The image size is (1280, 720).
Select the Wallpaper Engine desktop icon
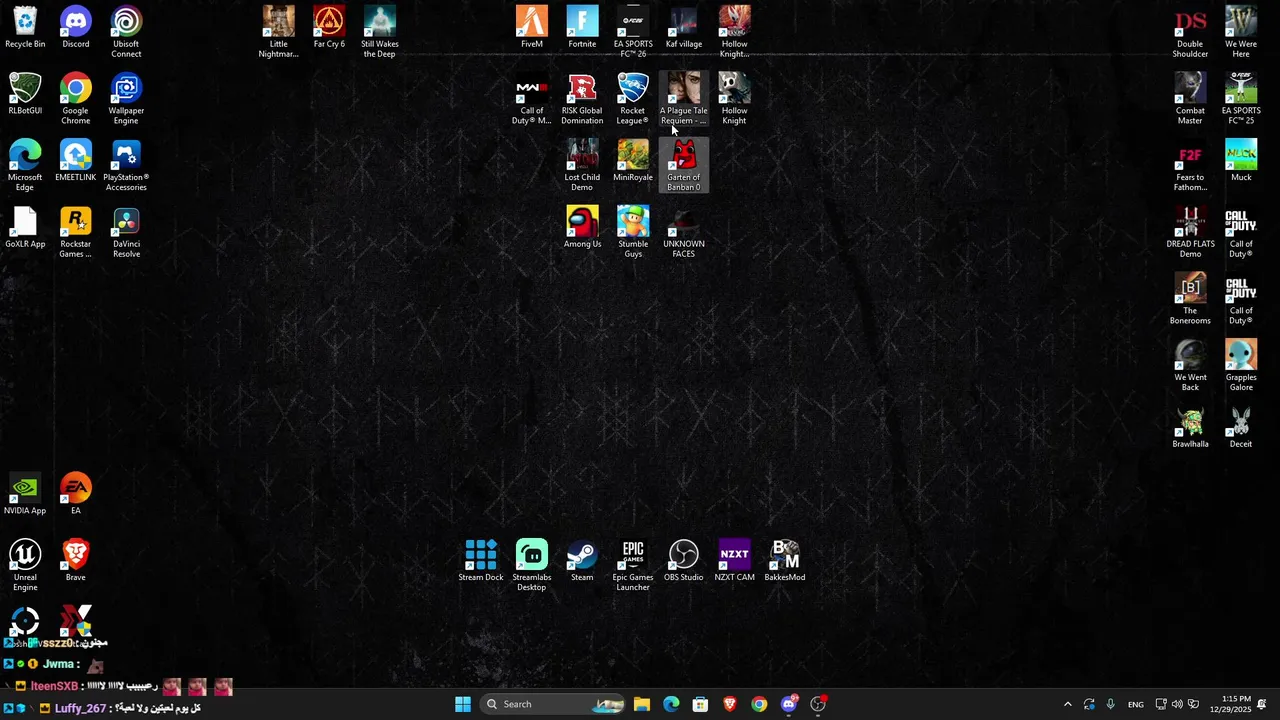click(x=126, y=99)
